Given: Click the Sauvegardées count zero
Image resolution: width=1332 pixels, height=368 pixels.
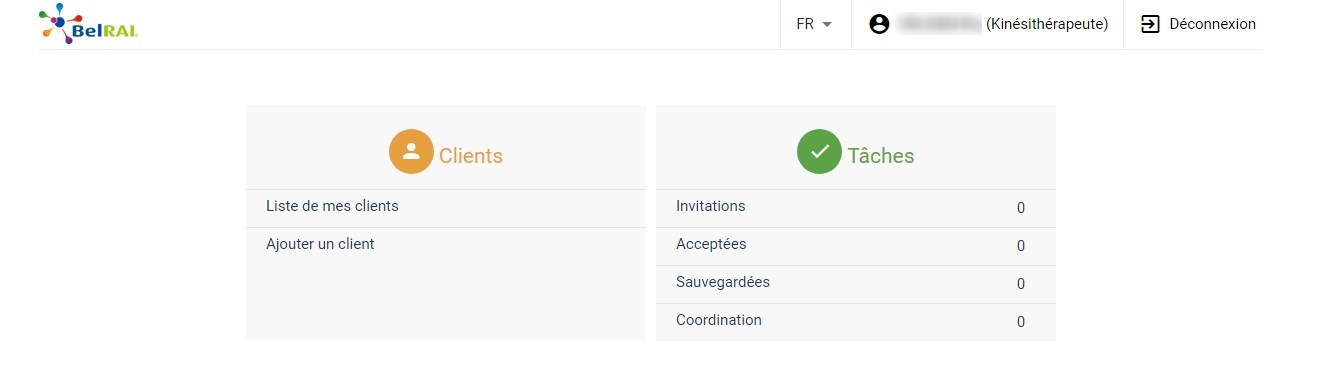Looking at the screenshot, I should (x=1021, y=284).
